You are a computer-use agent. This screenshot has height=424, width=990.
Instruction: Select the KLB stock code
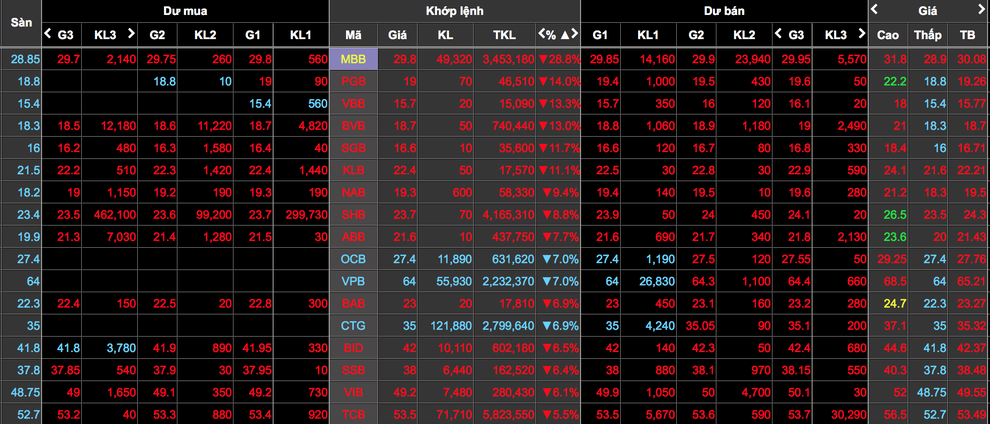pyautogui.click(x=354, y=170)
